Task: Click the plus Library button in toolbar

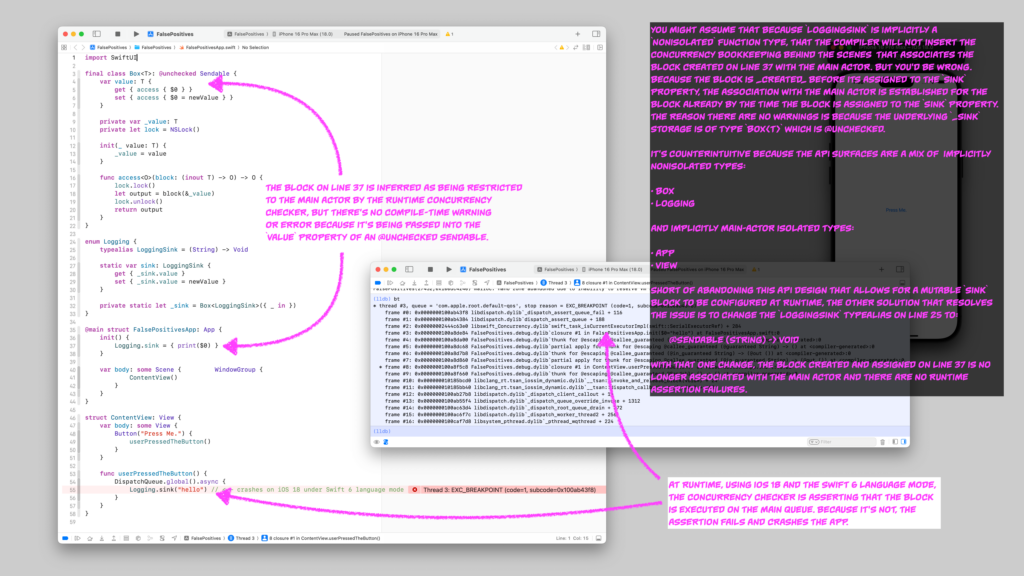Action: tap(579, 34)
